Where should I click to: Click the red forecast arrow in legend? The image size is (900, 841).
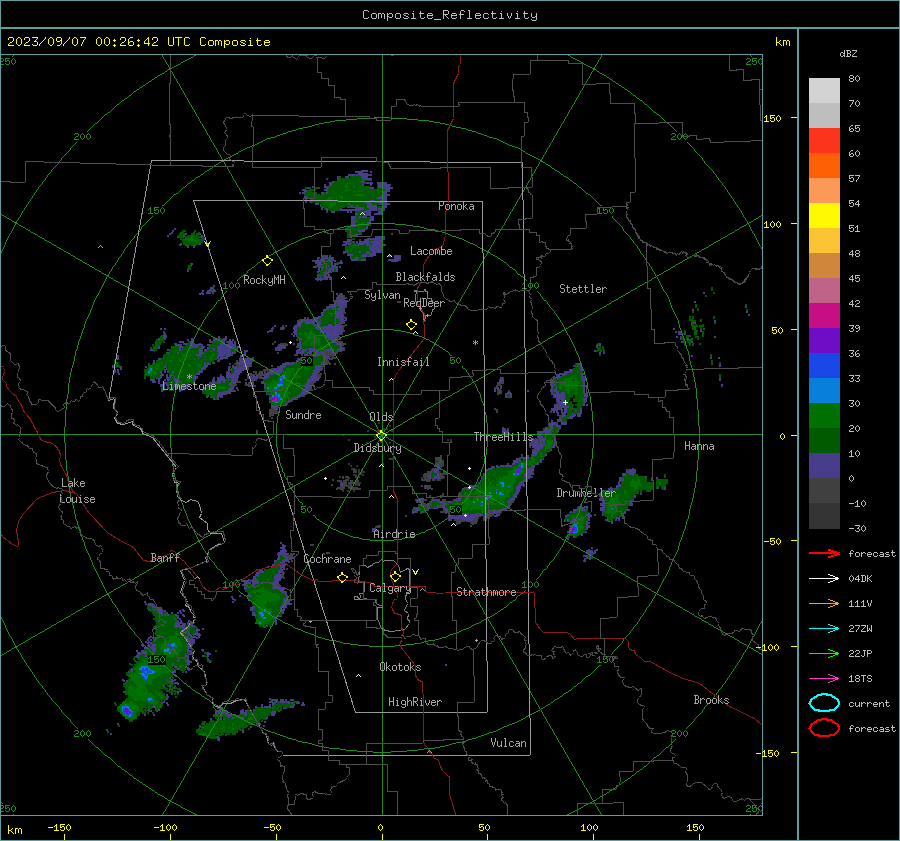click(824, 553)
